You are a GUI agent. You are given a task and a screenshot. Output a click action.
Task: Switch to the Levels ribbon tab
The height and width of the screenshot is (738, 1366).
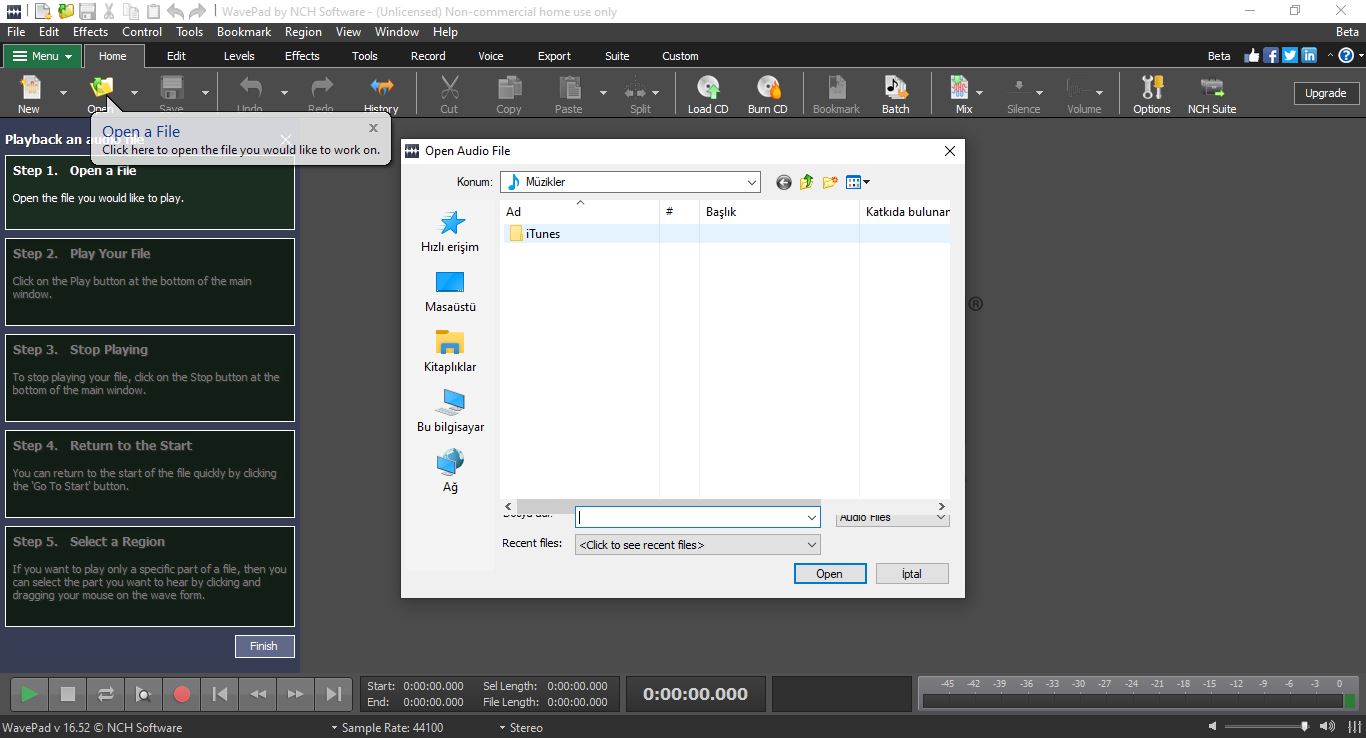pos(239,56)
